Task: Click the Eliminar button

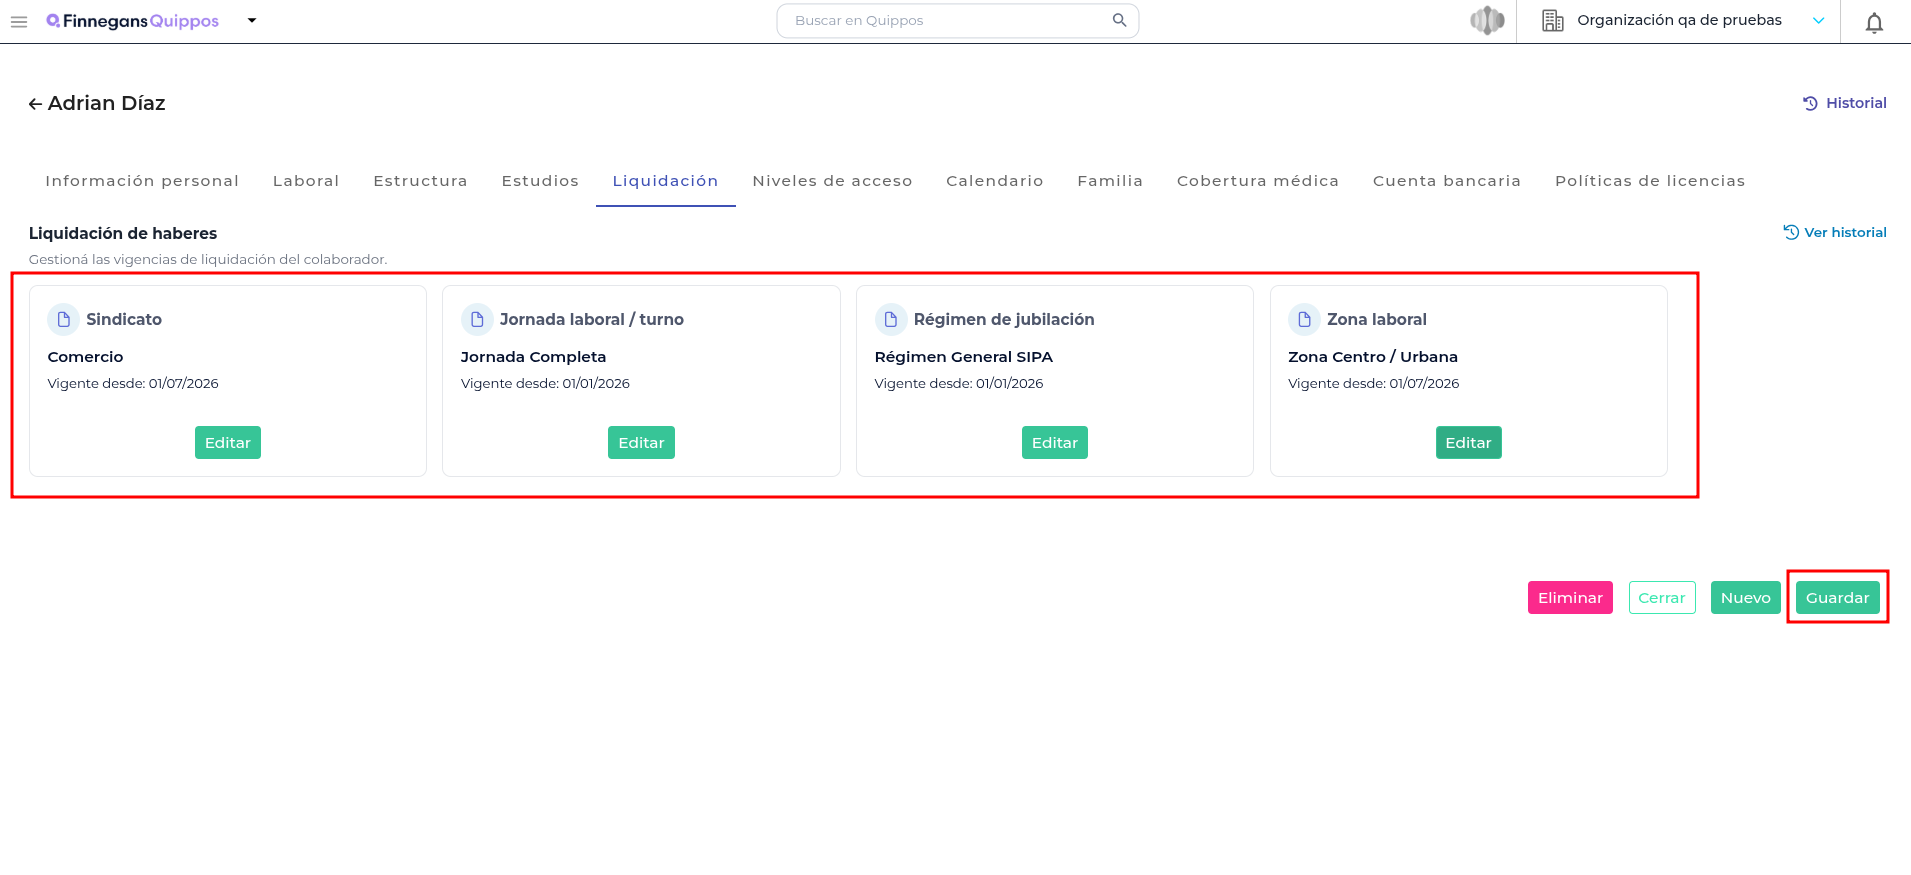Action: tap(1570, 598)
